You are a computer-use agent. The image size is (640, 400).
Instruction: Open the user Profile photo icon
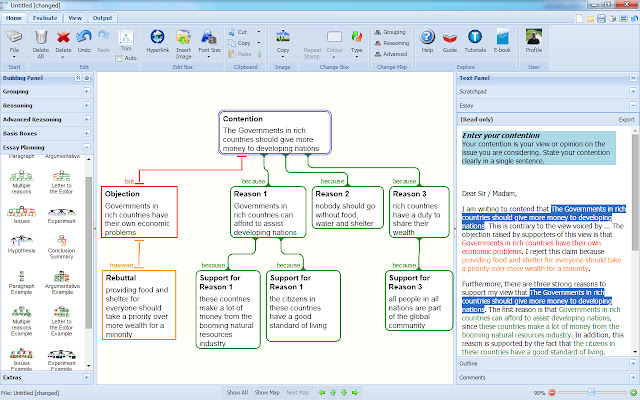point(533,37)
